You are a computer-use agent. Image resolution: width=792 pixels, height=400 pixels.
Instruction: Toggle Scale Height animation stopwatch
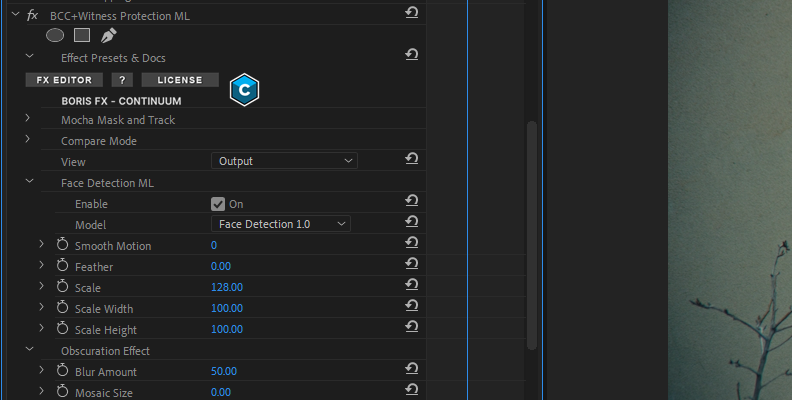62,328
